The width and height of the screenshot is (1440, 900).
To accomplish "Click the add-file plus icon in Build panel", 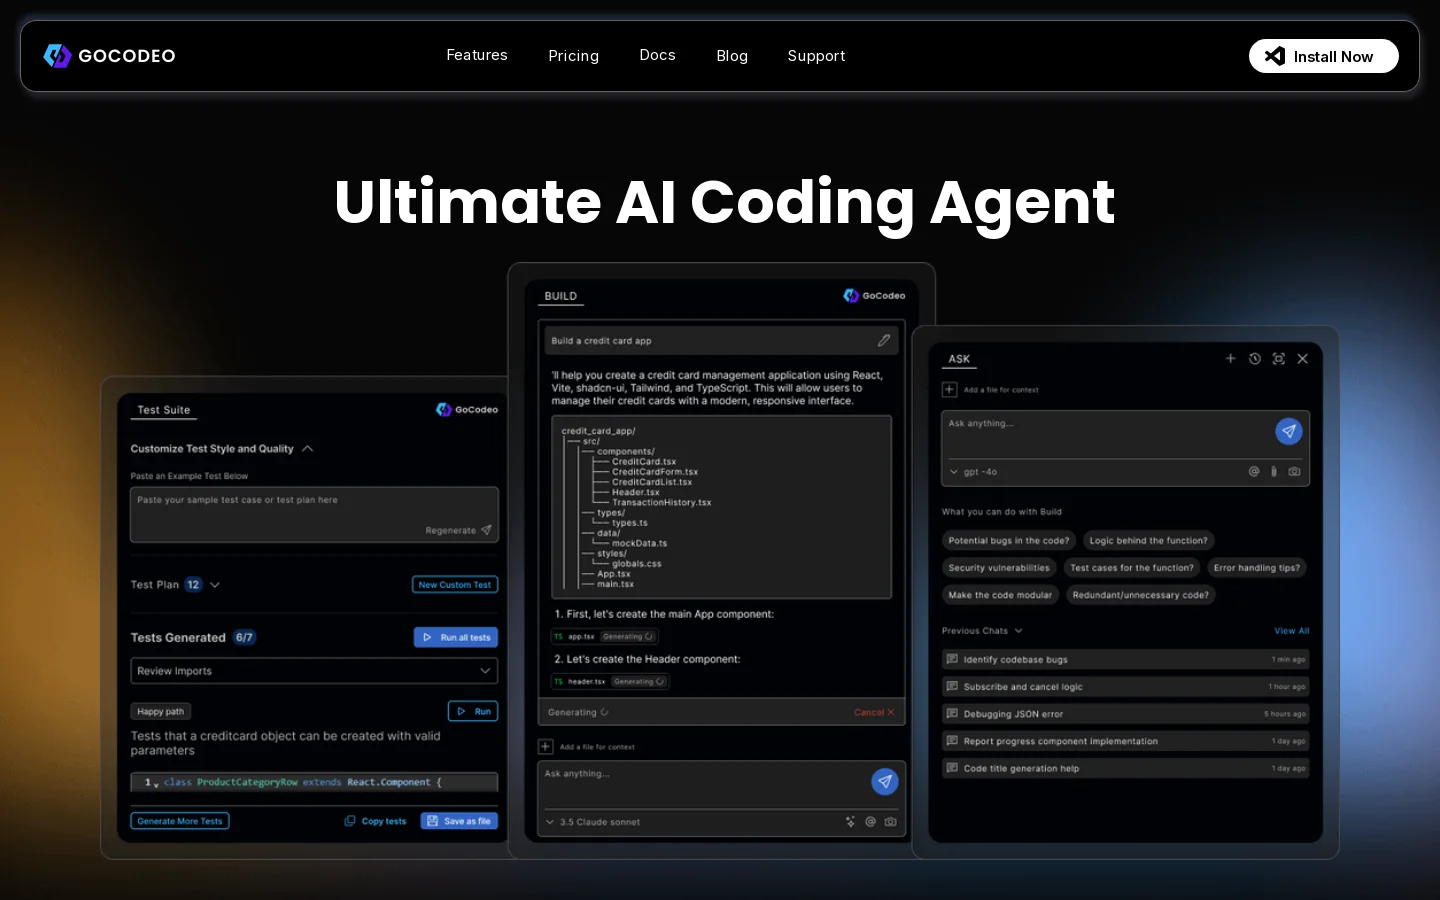I will (546, 746).
